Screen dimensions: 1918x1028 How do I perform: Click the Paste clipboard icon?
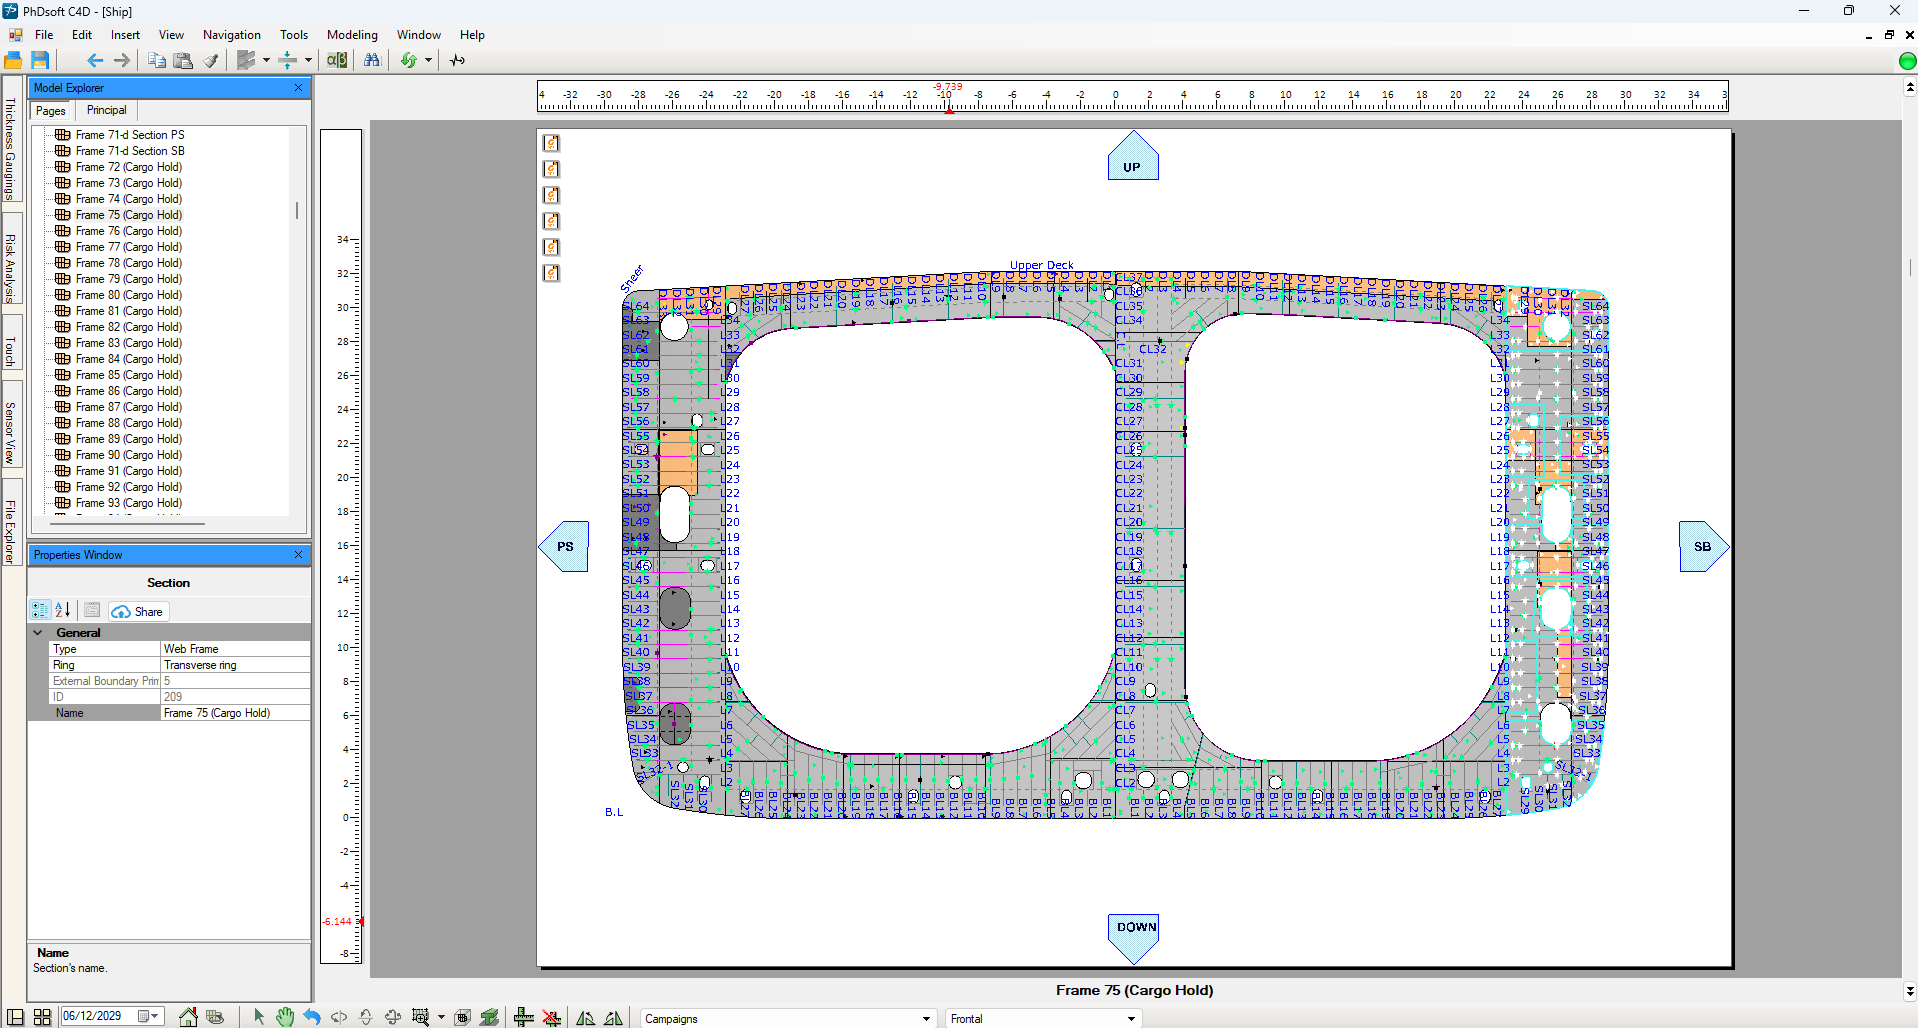[183, 60]
